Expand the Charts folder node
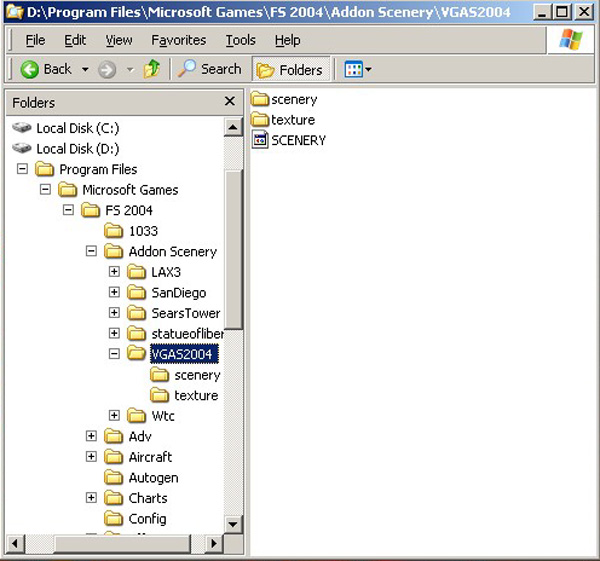Viewport: 600px width, 561px height. click(x=91, y=497)
